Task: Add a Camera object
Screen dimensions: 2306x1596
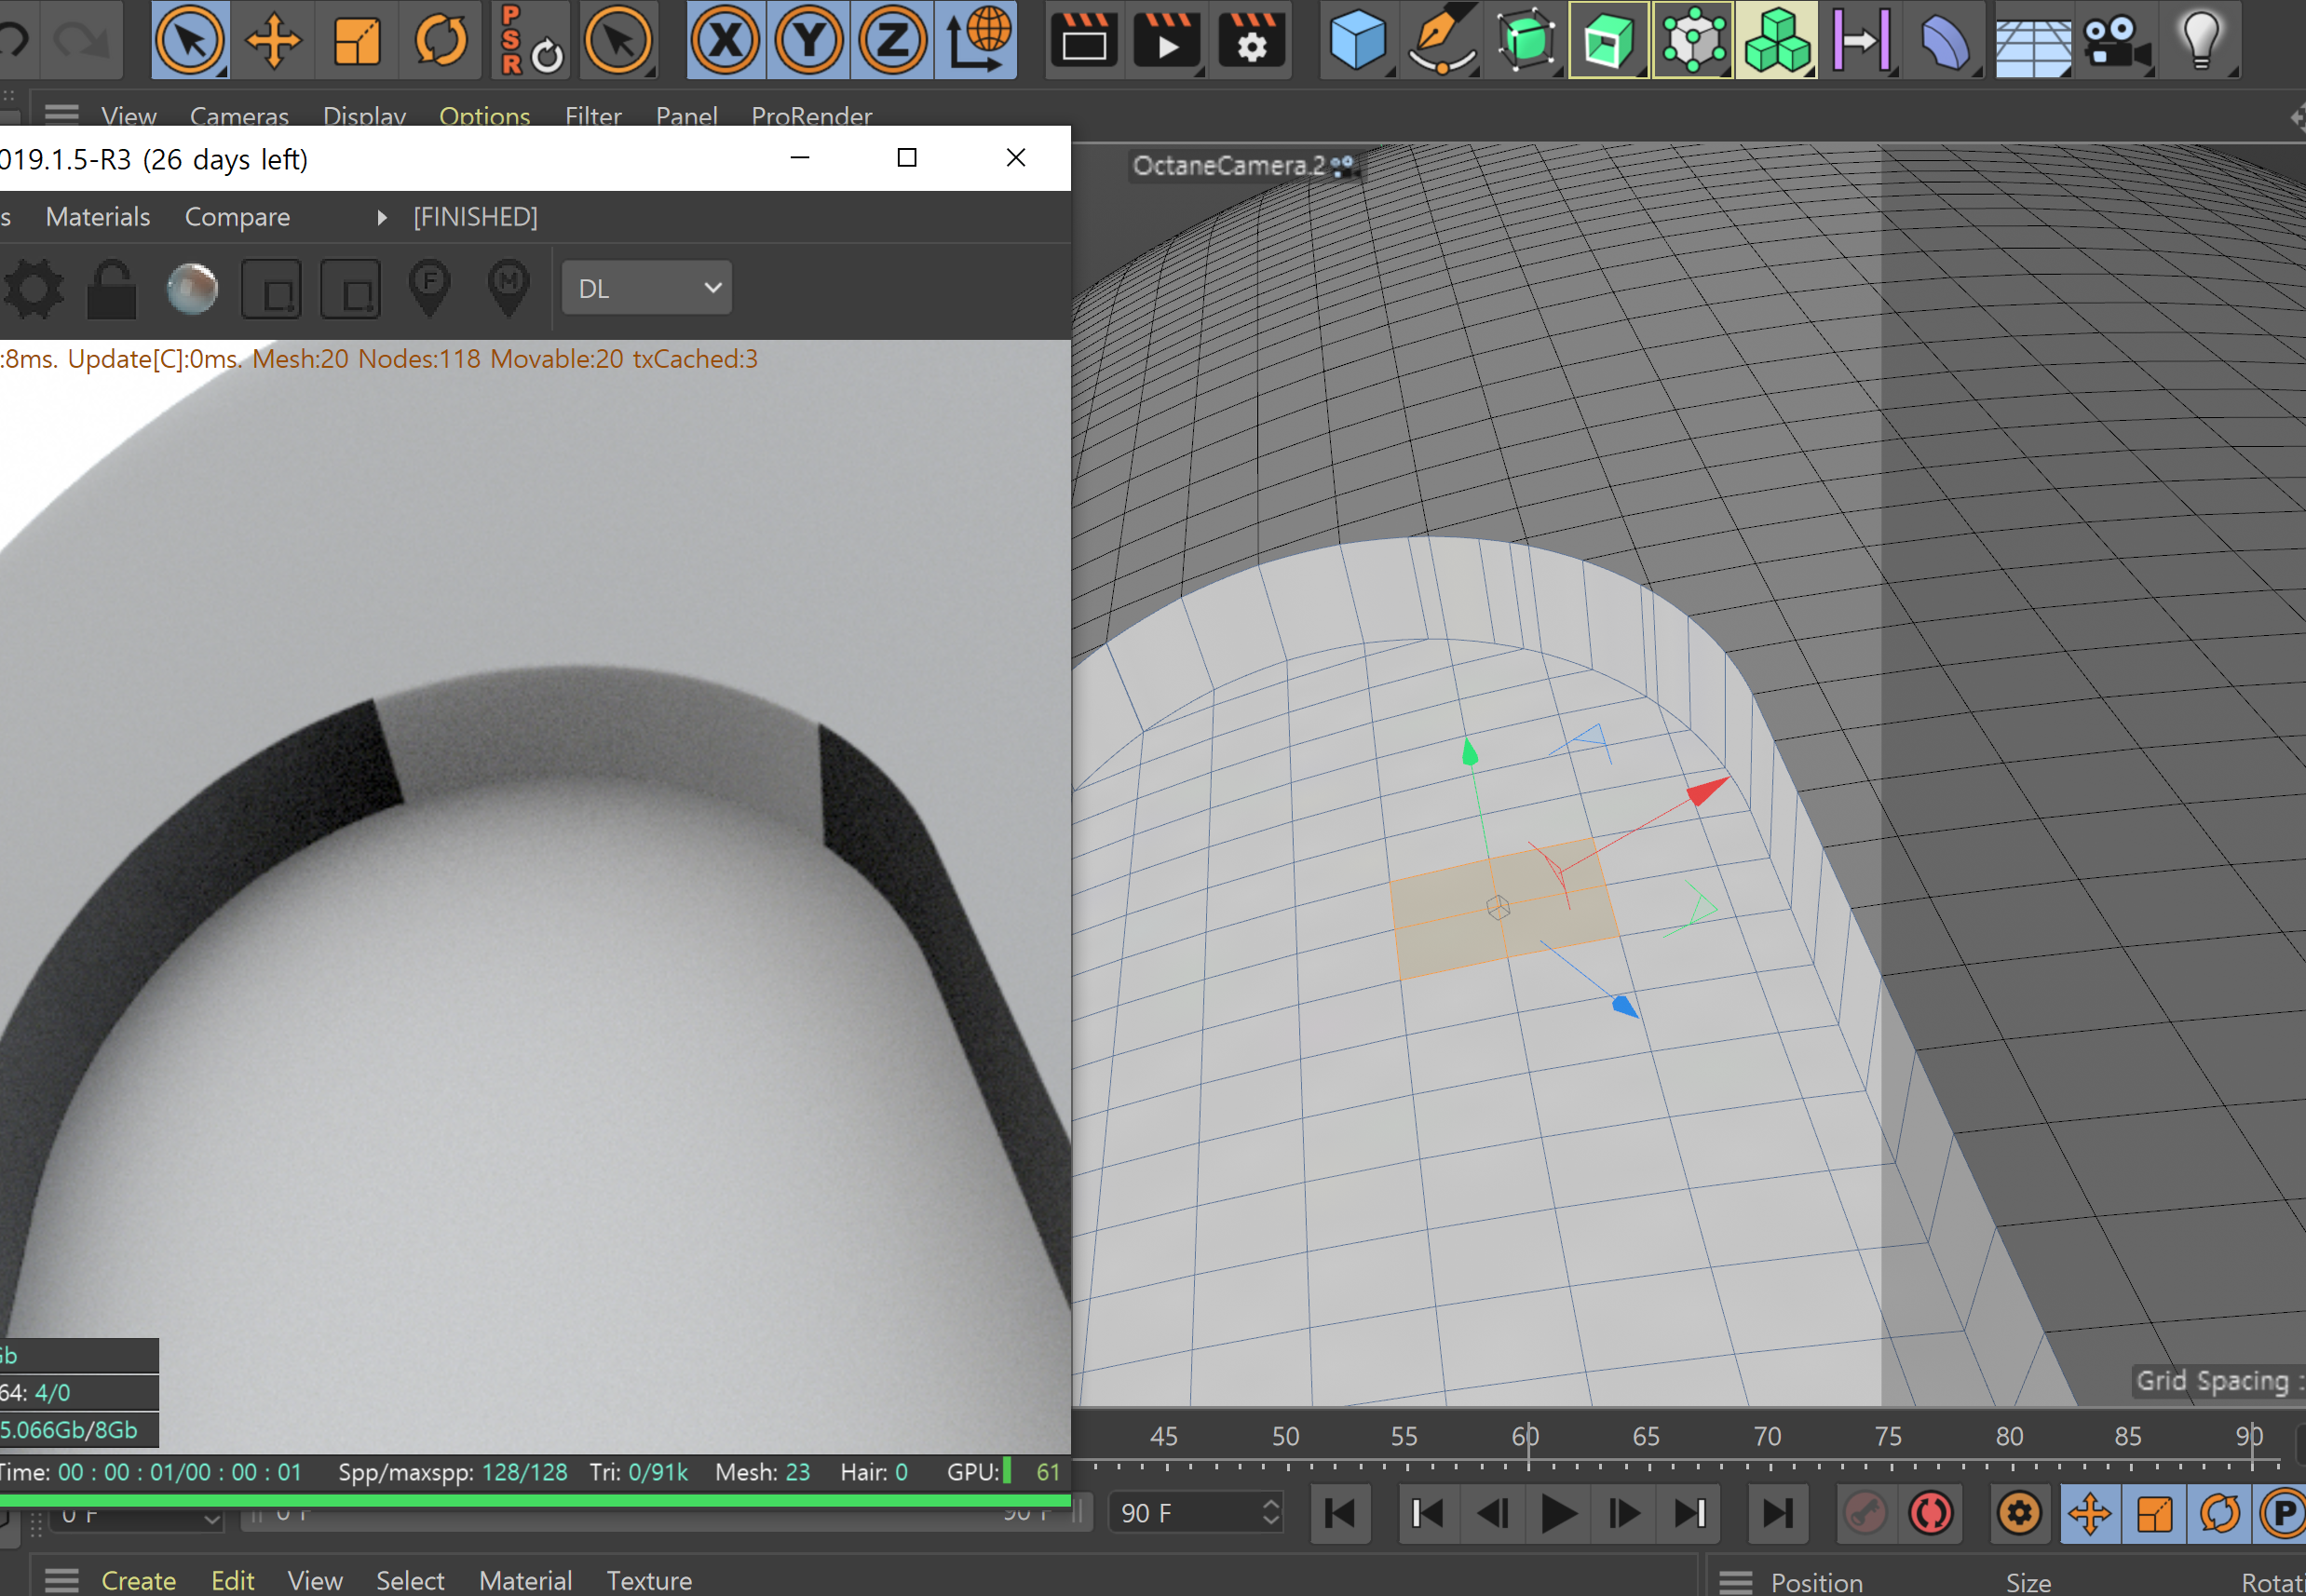Action: tap(2117, 40)
